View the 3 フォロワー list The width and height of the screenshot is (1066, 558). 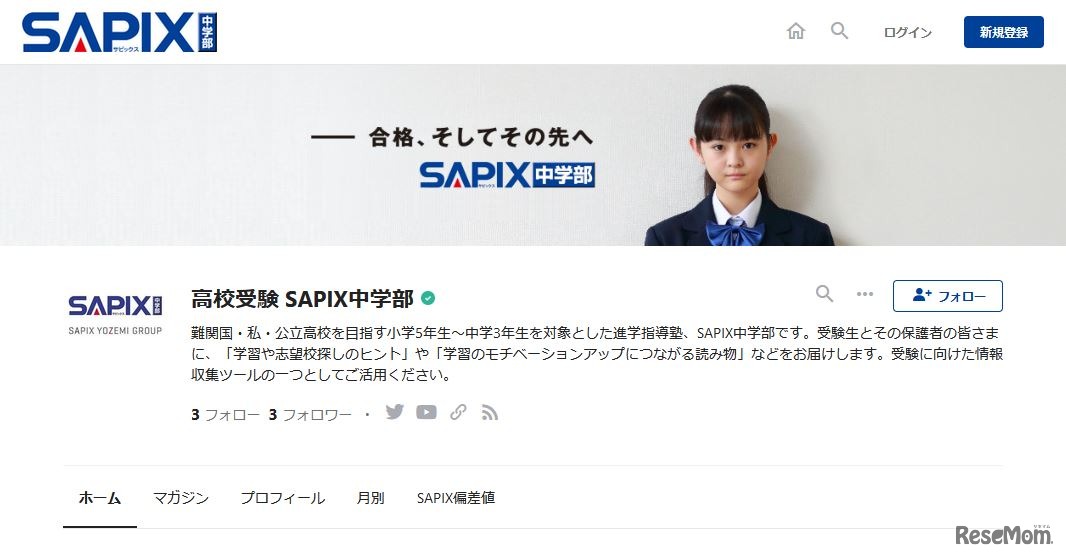point(310,415)
